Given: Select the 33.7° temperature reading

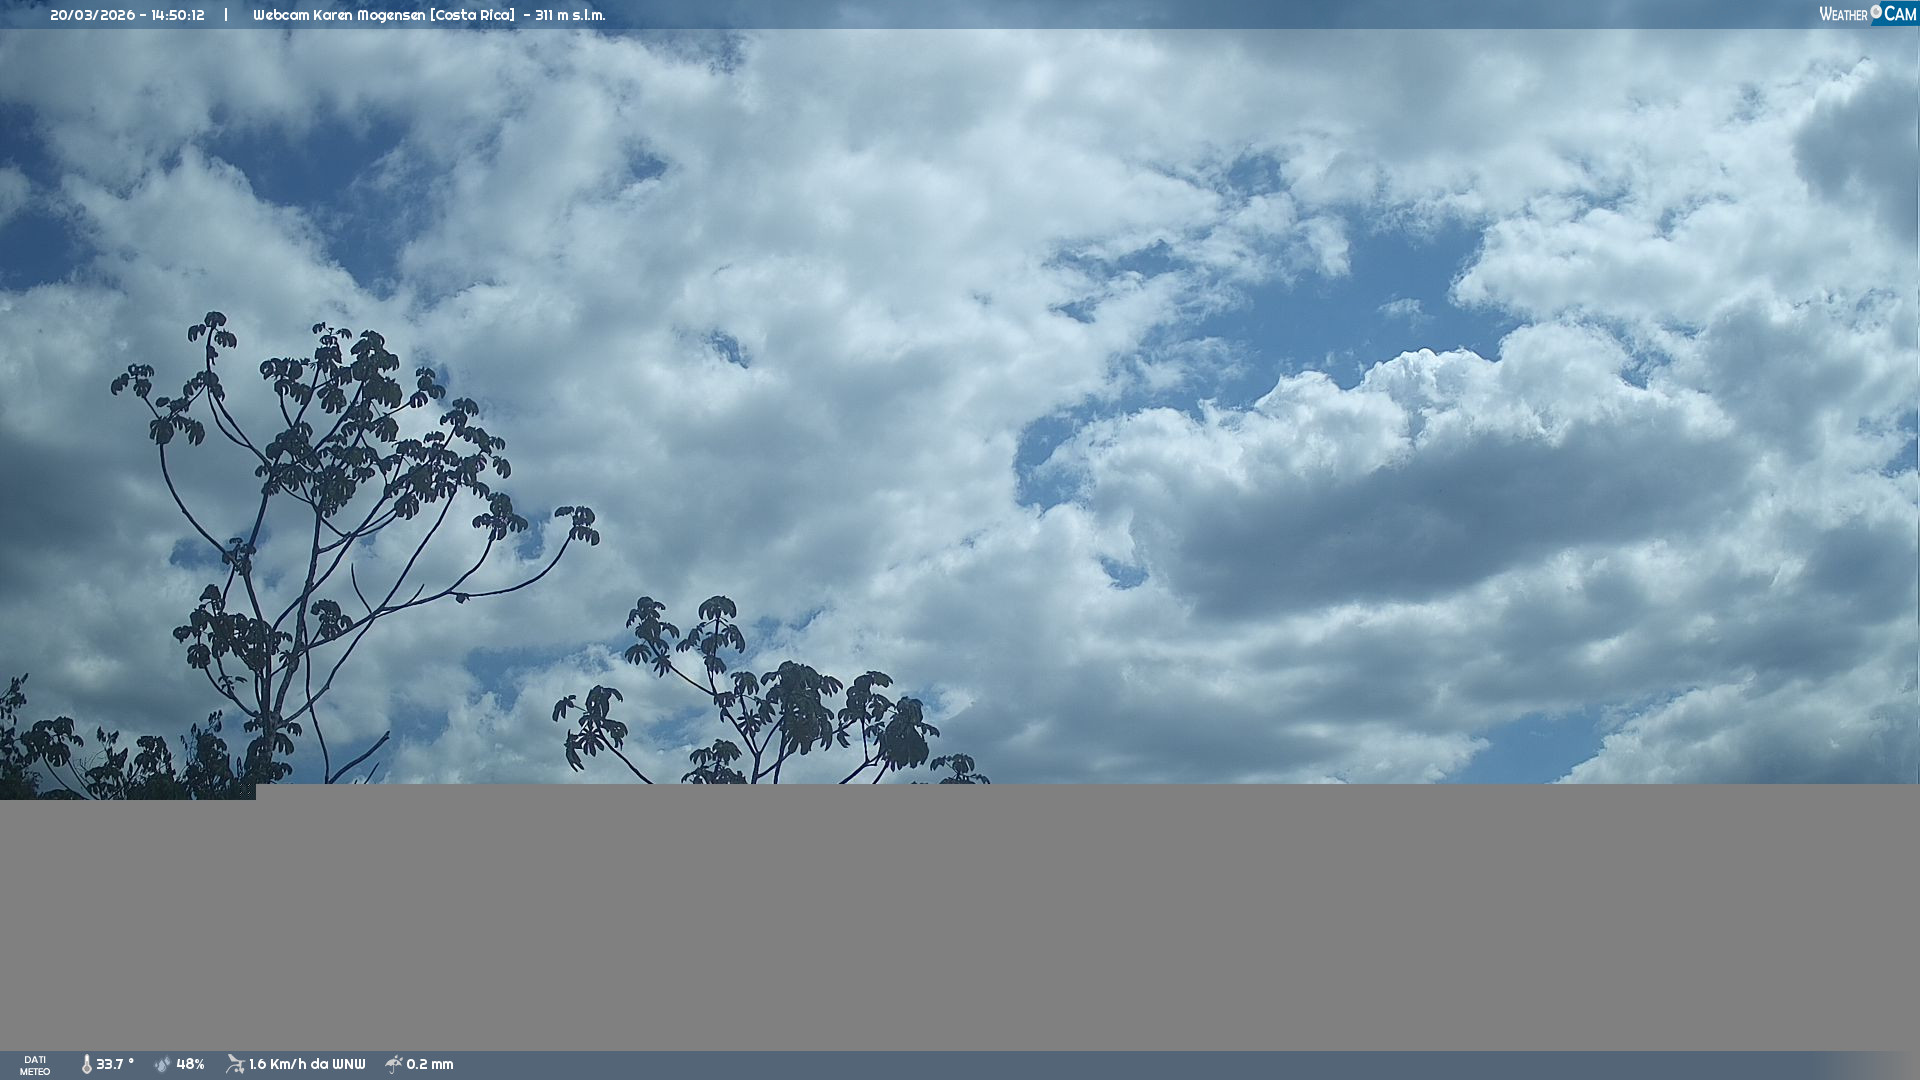Looking at the screenshot, I should click(x=115, y=1065).
